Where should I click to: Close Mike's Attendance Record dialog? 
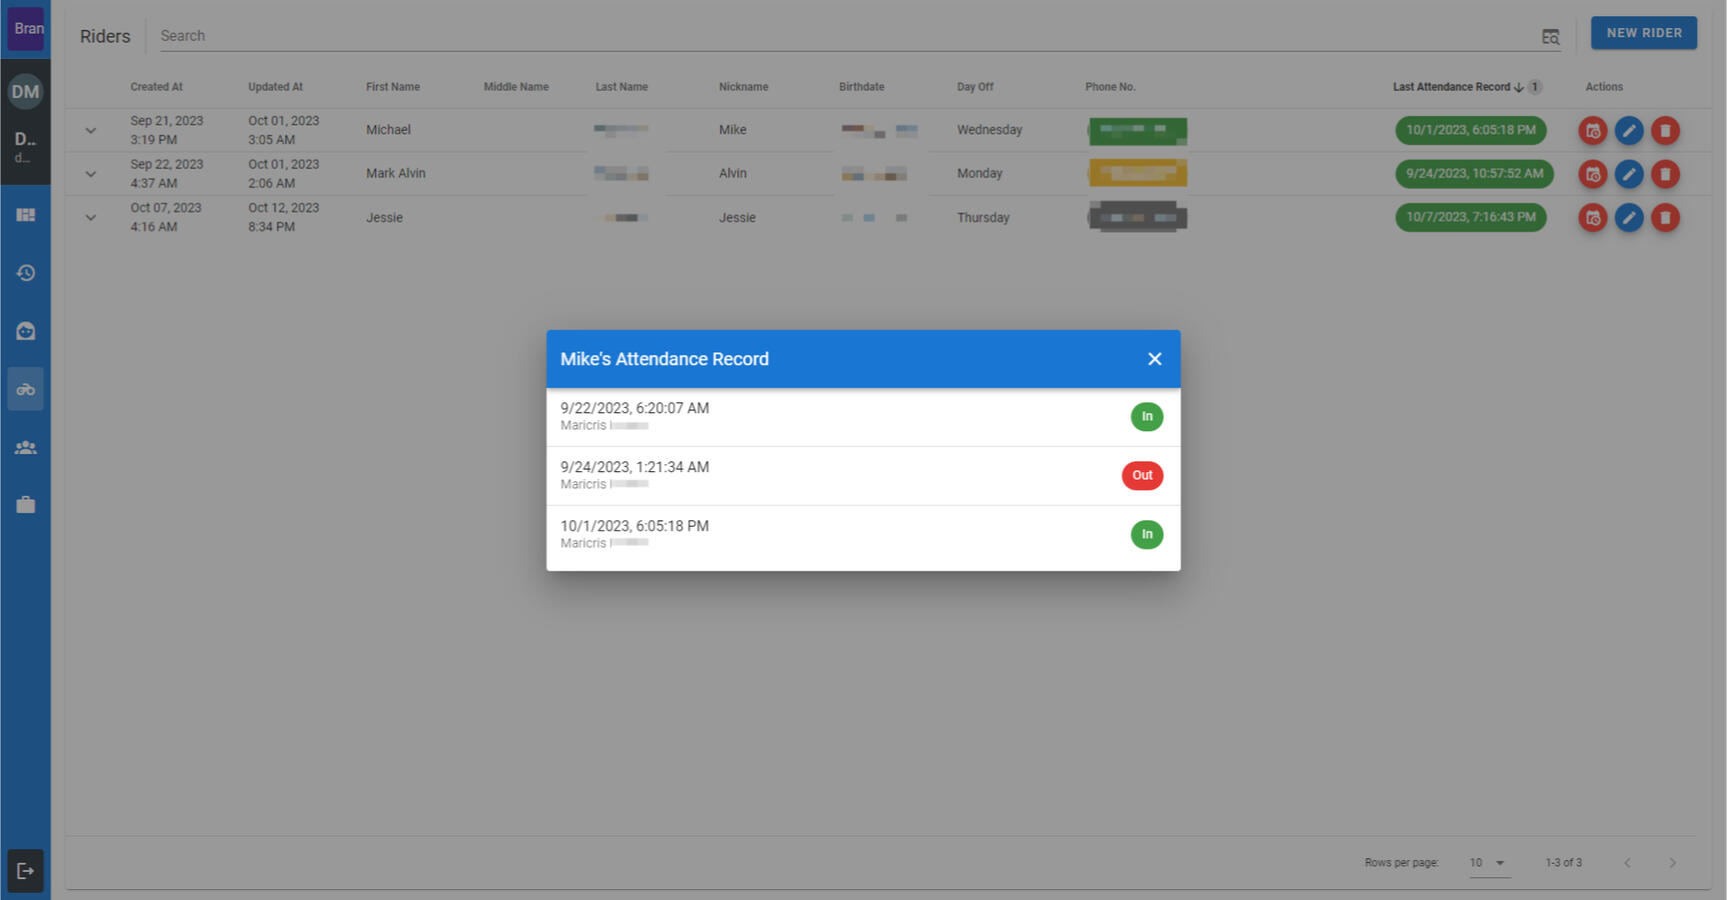pos(1154,359)
